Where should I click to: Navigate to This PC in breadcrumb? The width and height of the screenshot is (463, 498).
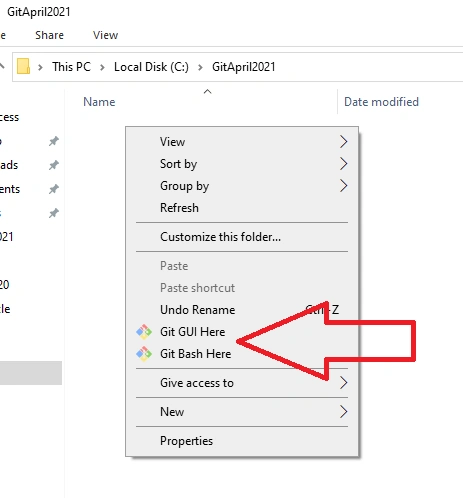point(71,67)
